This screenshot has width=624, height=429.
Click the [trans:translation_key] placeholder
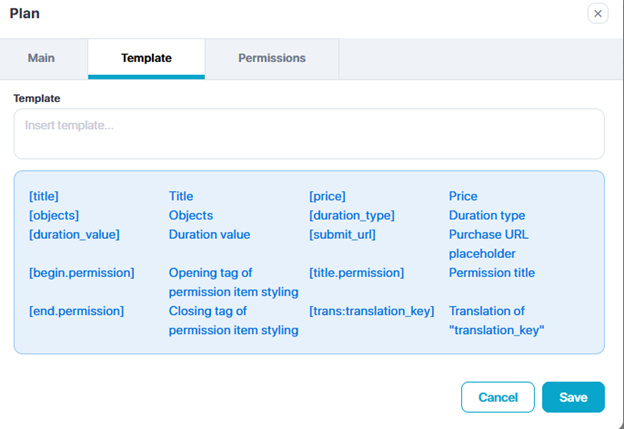tap(372, 311)
